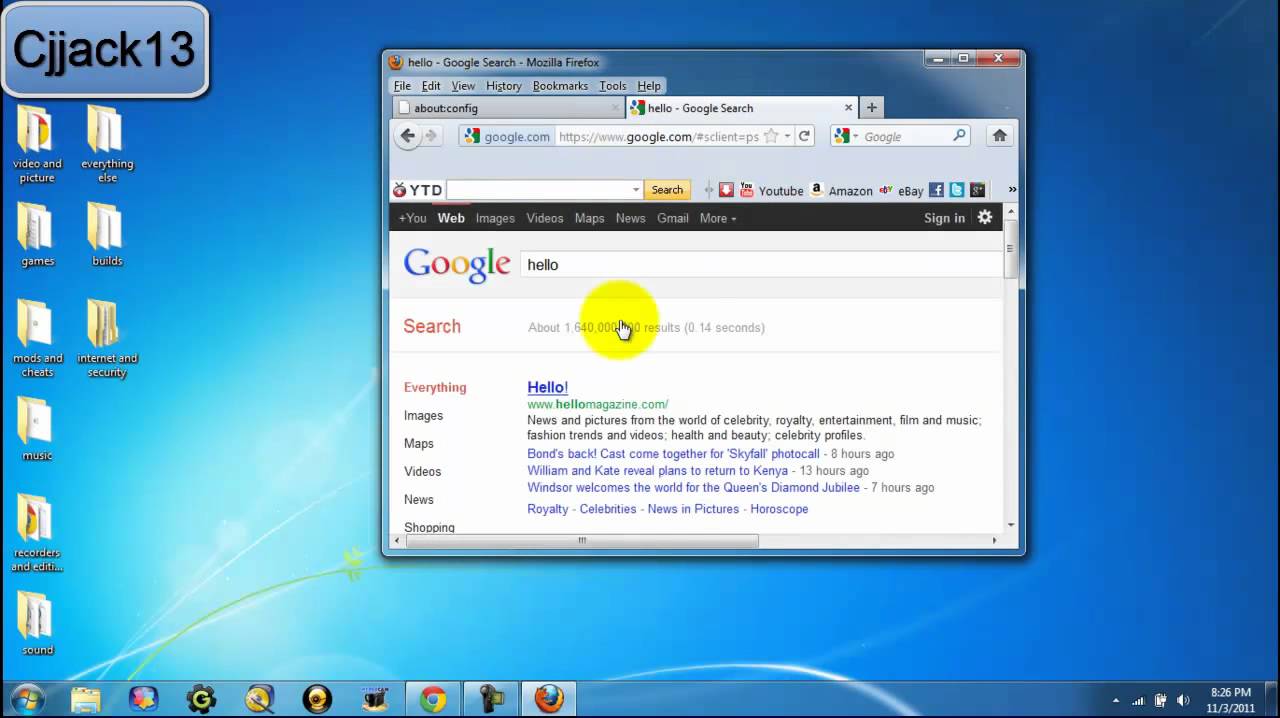Open the camcorder recorder taskbar icon
Viewport: 1280px width, 718px height.
491,698
